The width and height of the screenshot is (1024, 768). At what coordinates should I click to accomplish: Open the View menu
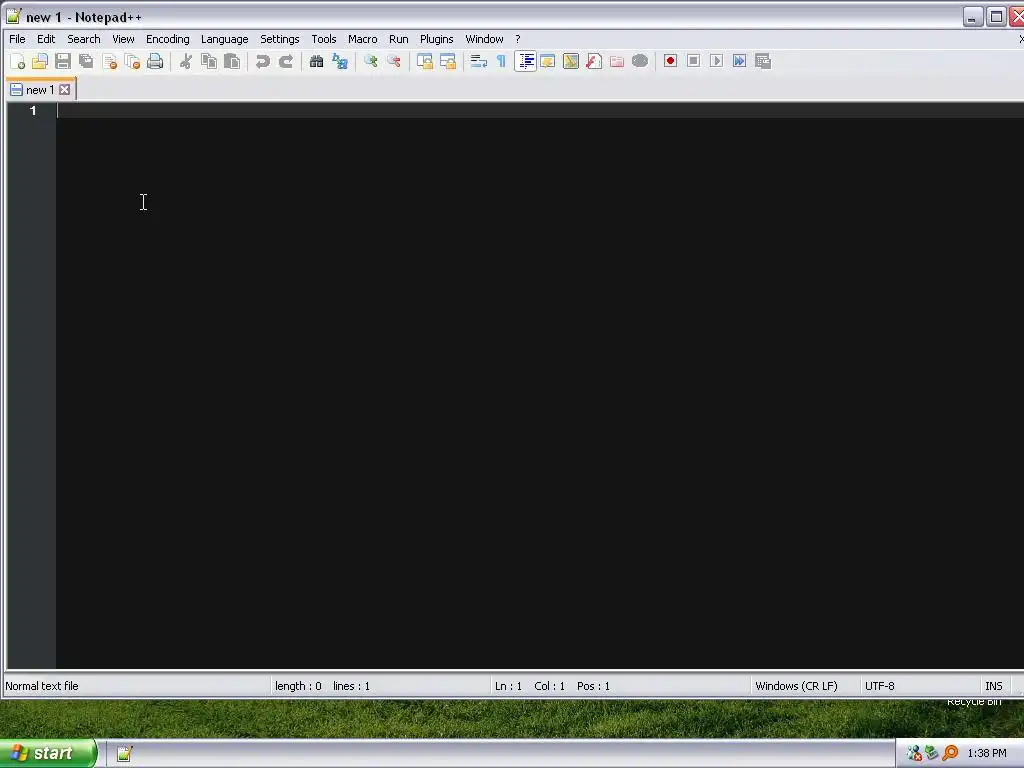(x=123, y=39)
